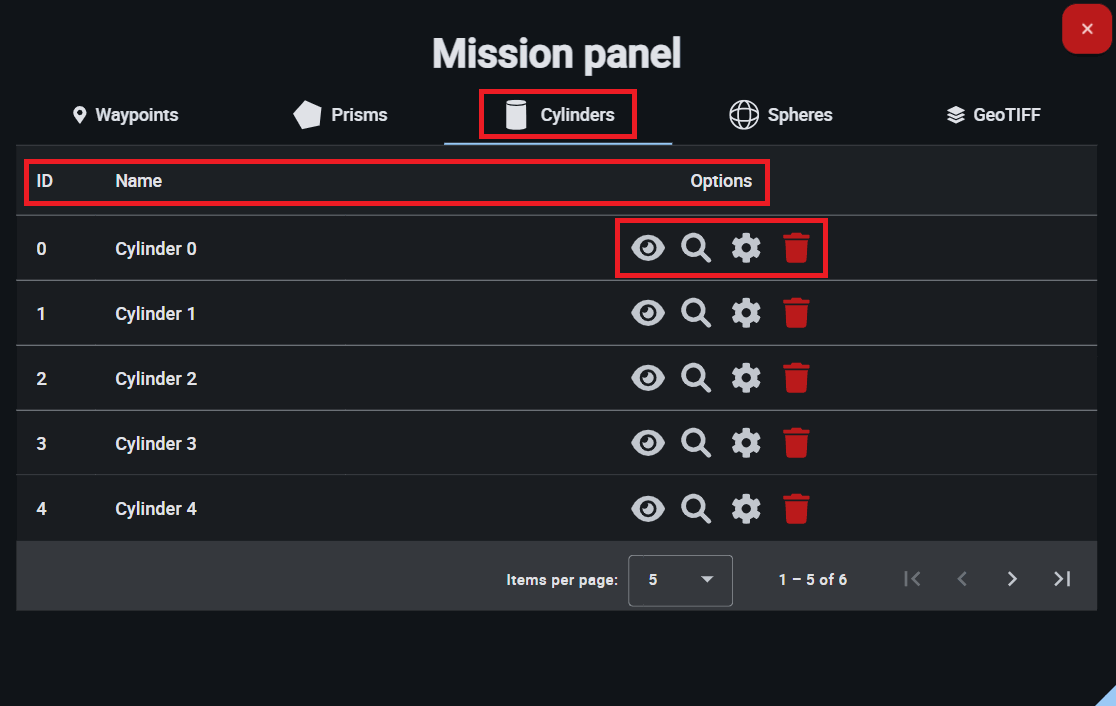Remove Cylinder 4 with trash icon

(796, 508)
